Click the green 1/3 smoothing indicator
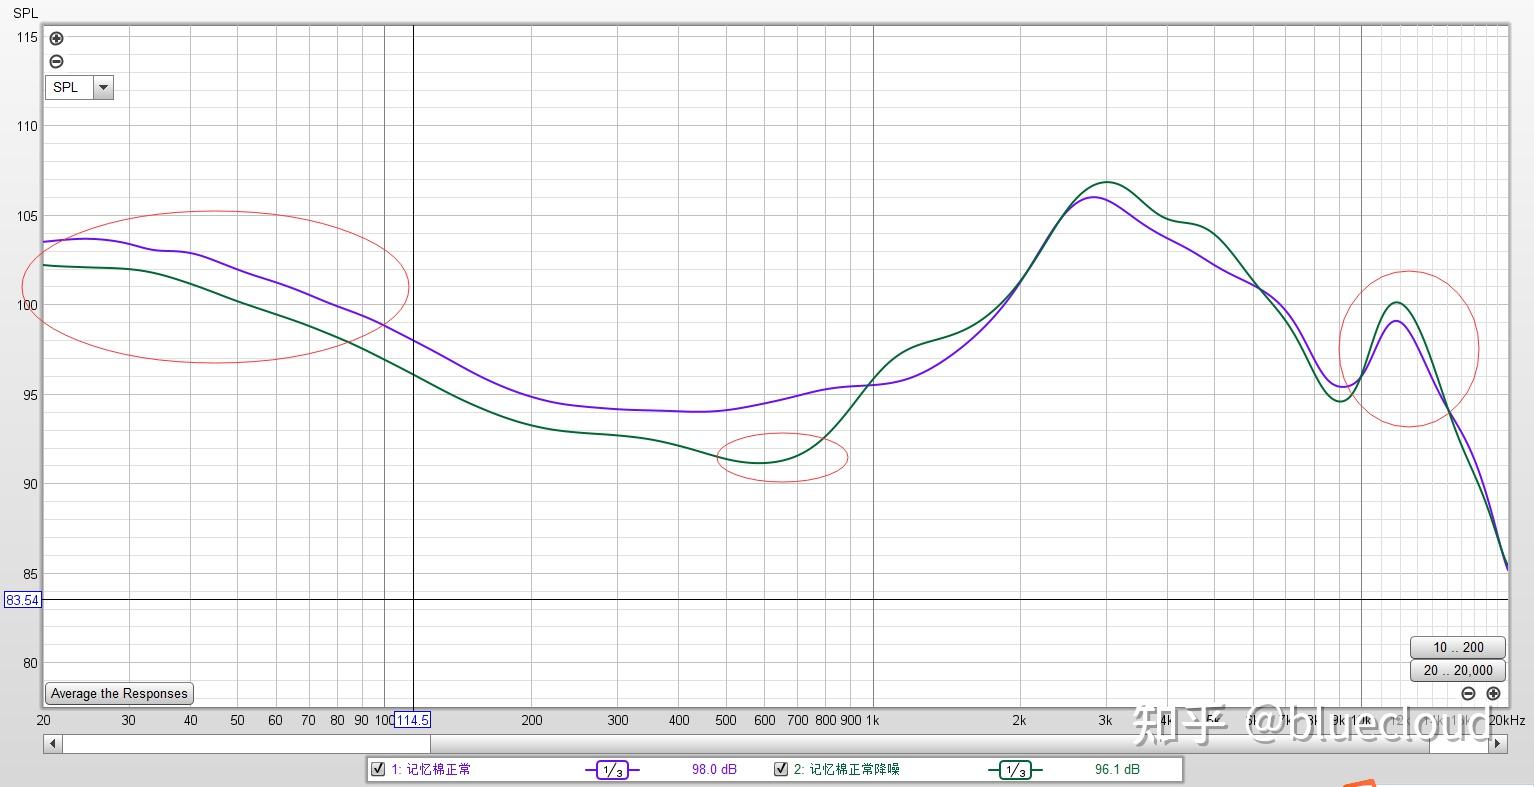 point(1015,770)
